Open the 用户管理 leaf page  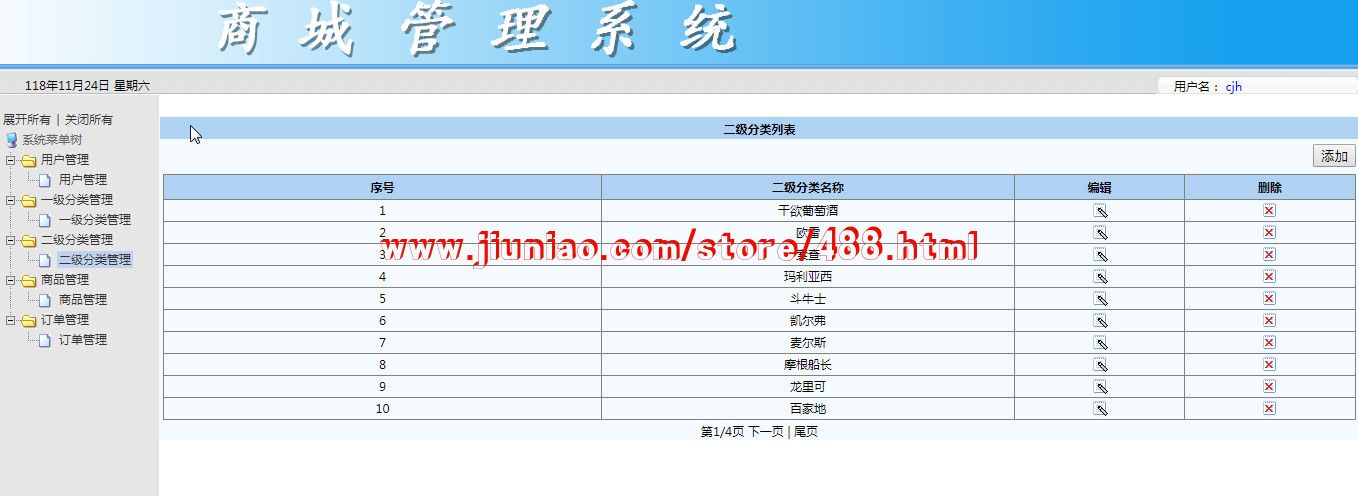83,180
